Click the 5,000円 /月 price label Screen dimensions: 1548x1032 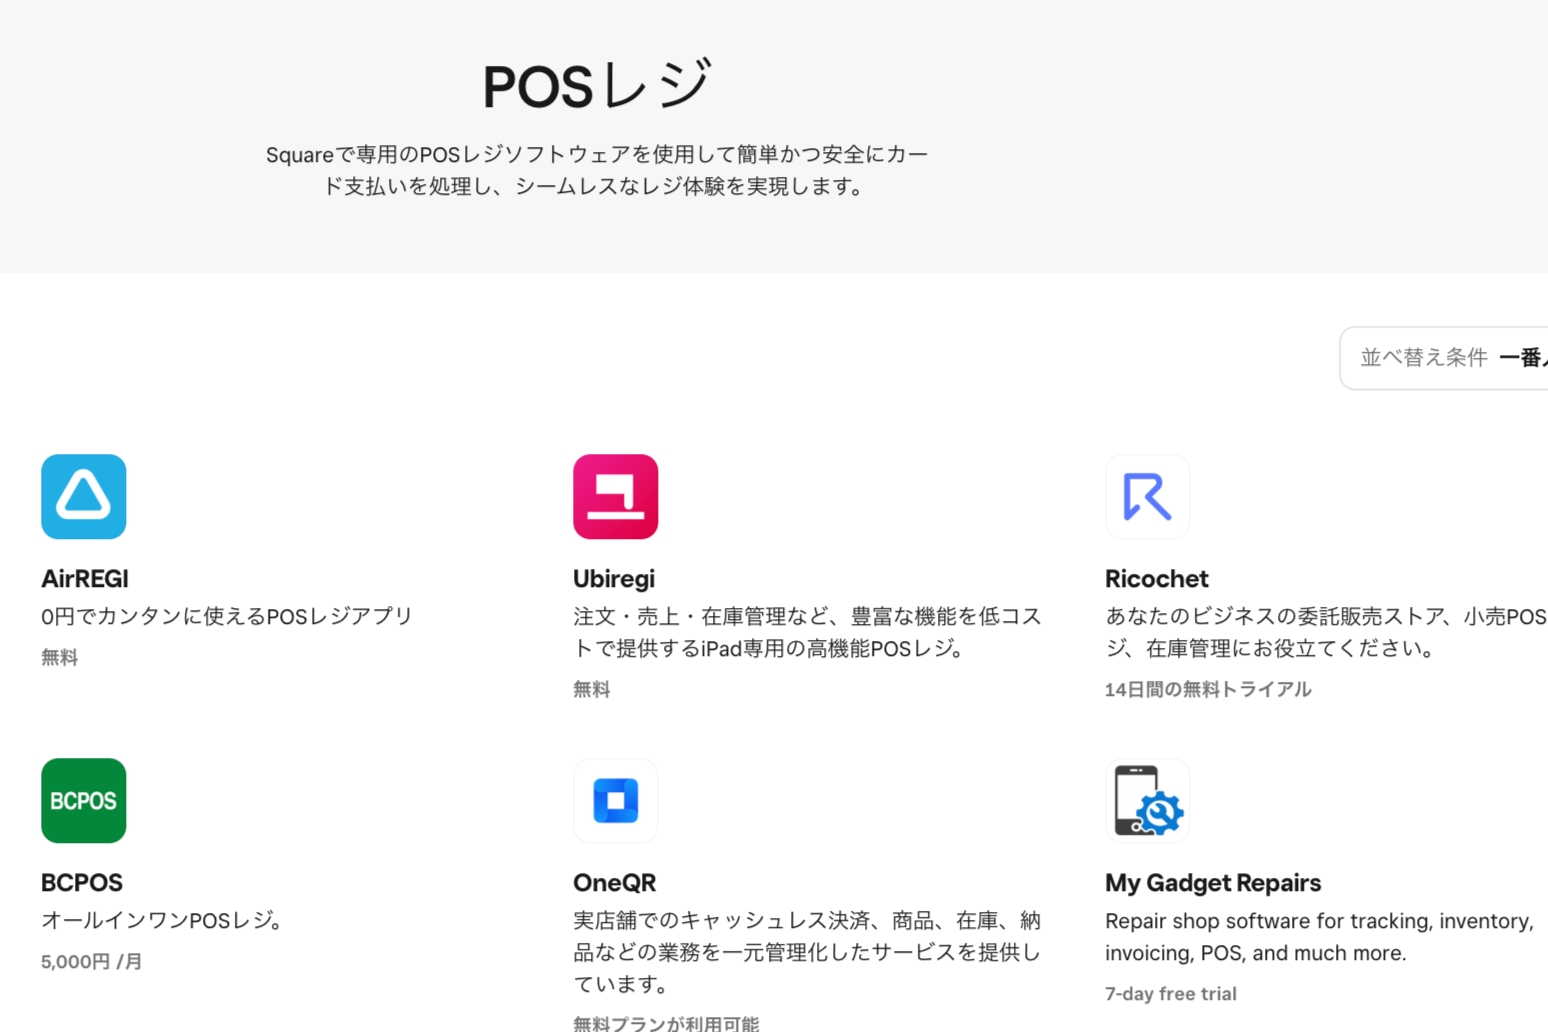92,962
